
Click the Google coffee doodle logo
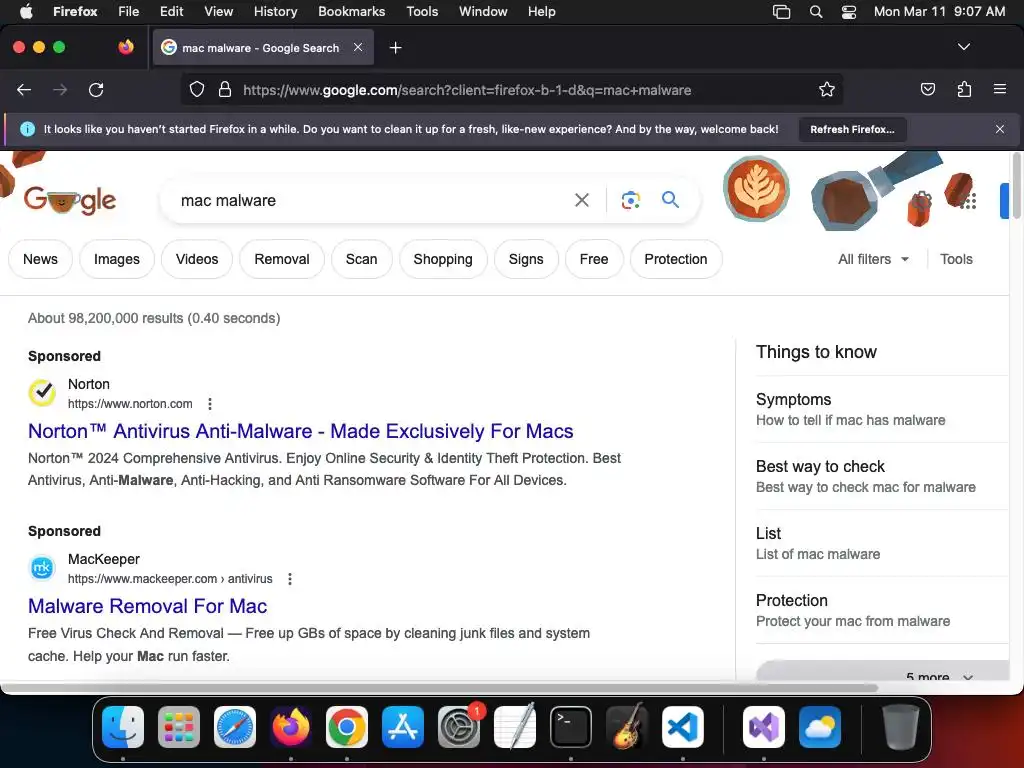pos(70,200)
